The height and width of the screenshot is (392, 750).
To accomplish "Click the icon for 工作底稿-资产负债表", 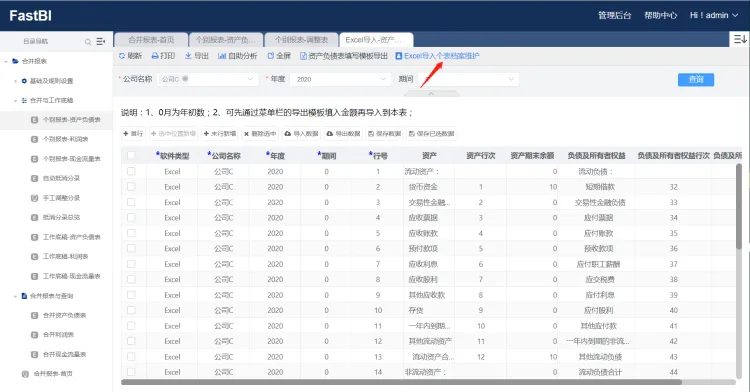I will tap(34, 237).
